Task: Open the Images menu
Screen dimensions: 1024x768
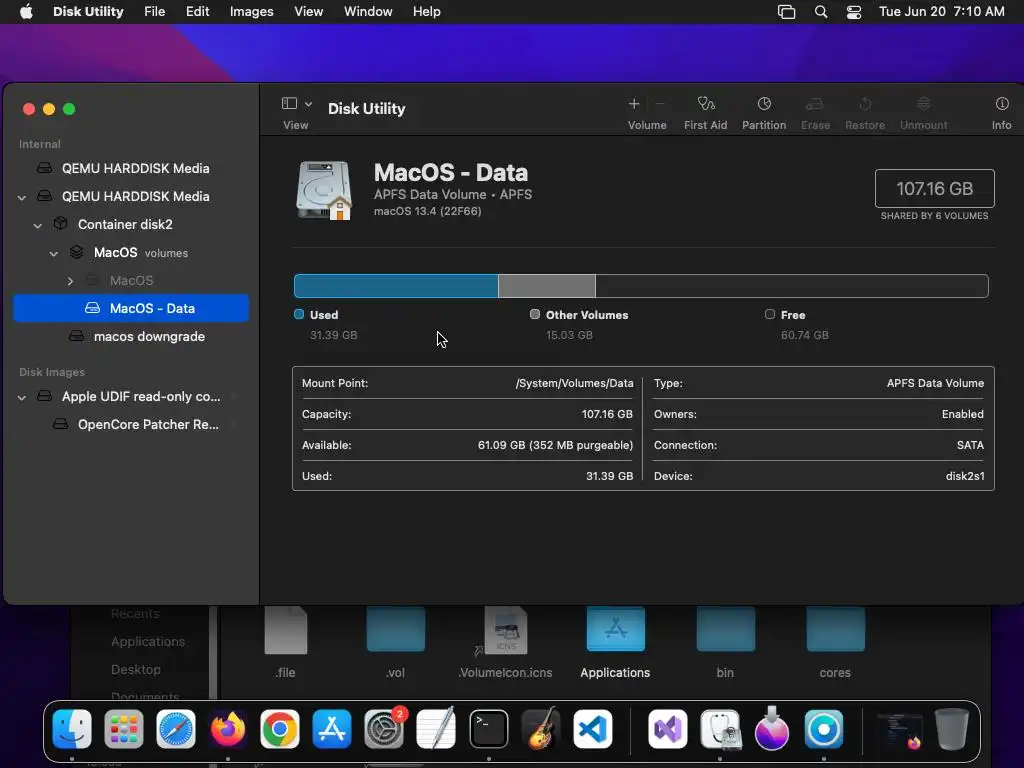Action: 251,12
